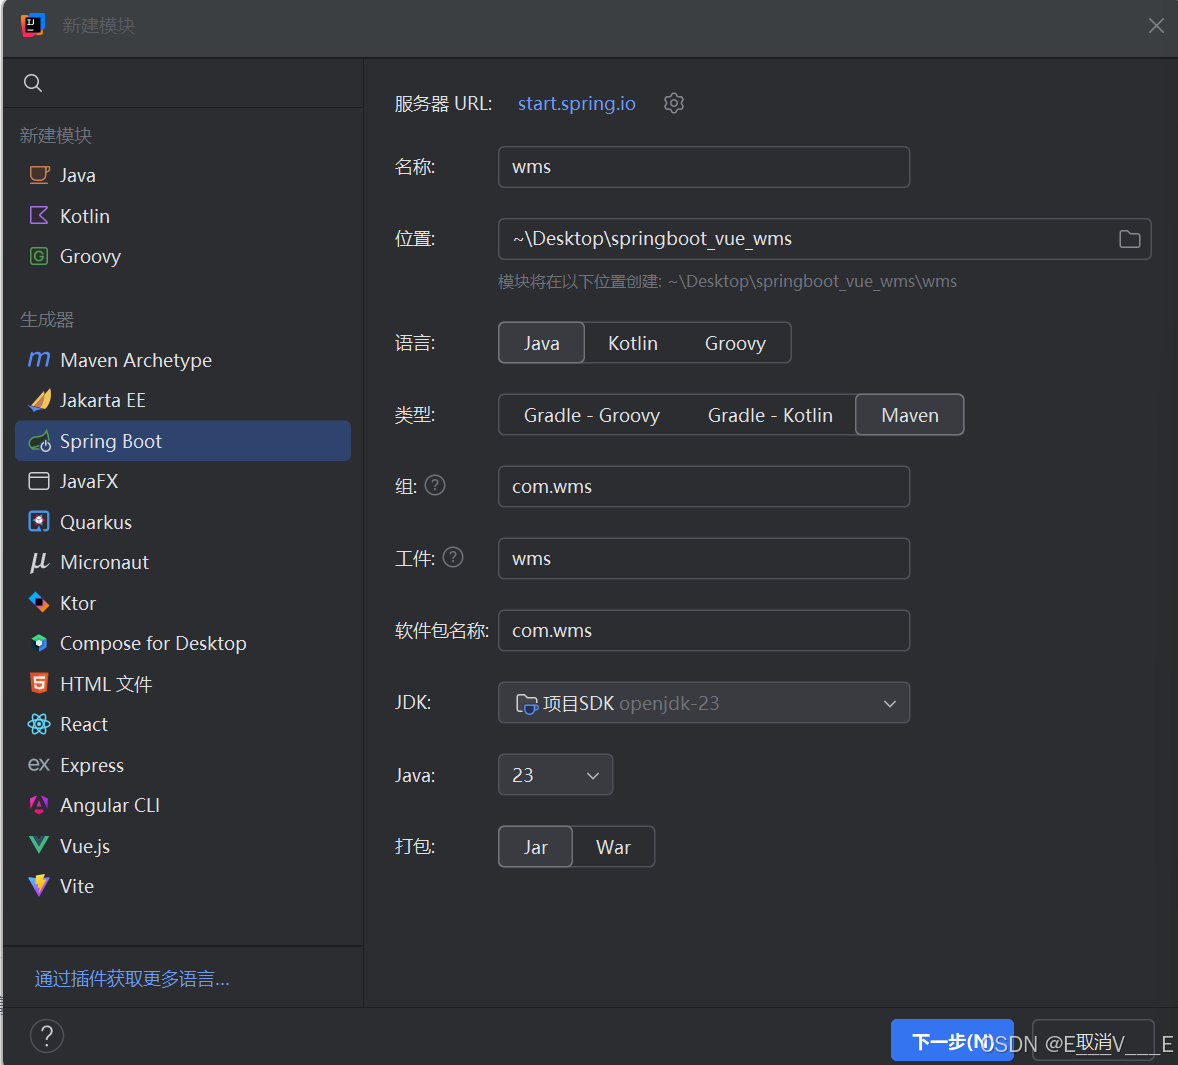Image resolution: width=1178 pixels, height=1065 pixels.
Task: Show help for the Artifact field
Action: tap(453, 557)
